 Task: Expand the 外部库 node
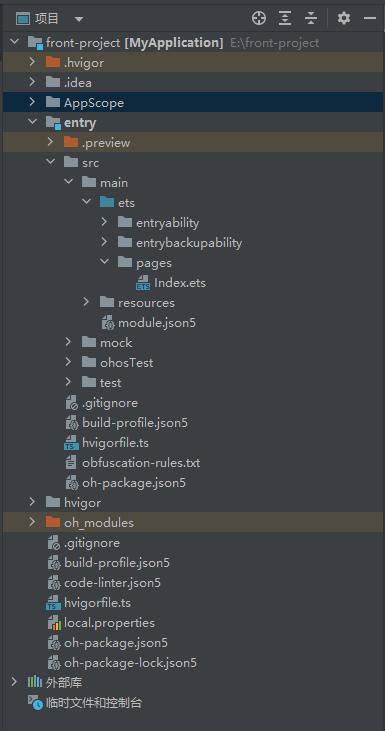pyautogui.click(x=14, y=683)
